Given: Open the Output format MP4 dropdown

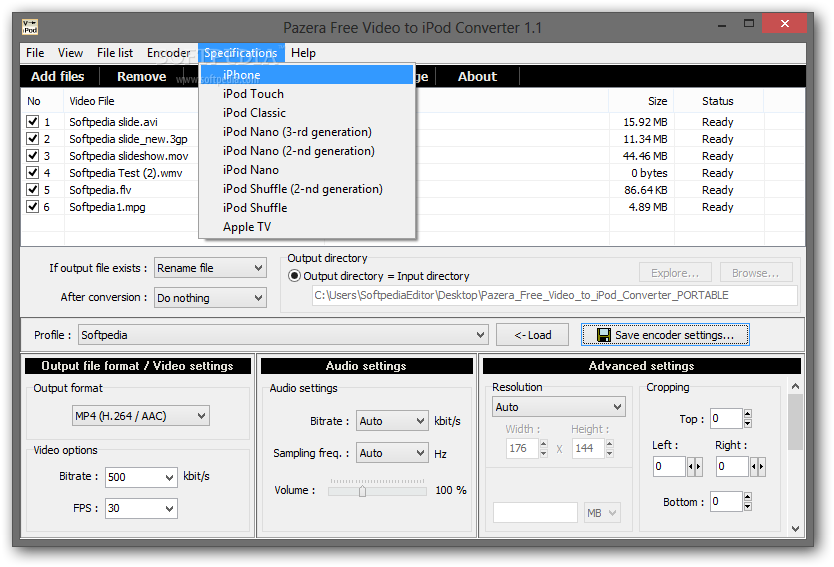Looking at the screenshot, I should click(x=141, y=416).
